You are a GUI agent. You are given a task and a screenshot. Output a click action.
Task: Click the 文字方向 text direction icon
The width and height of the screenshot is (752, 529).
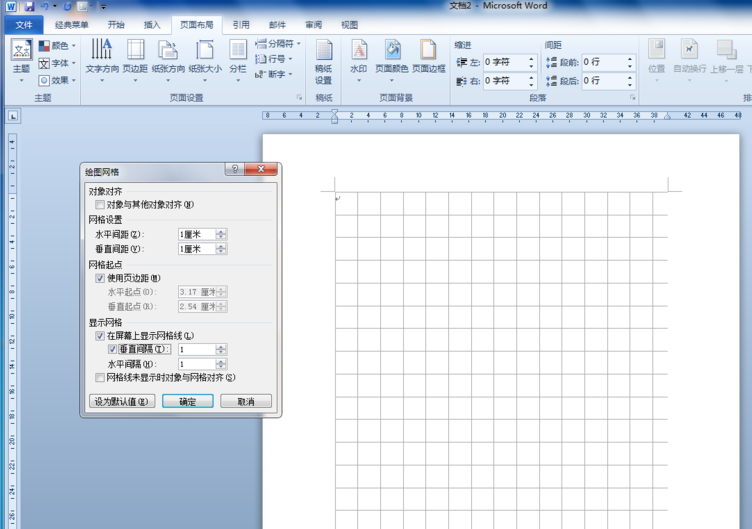pos(101,50)
